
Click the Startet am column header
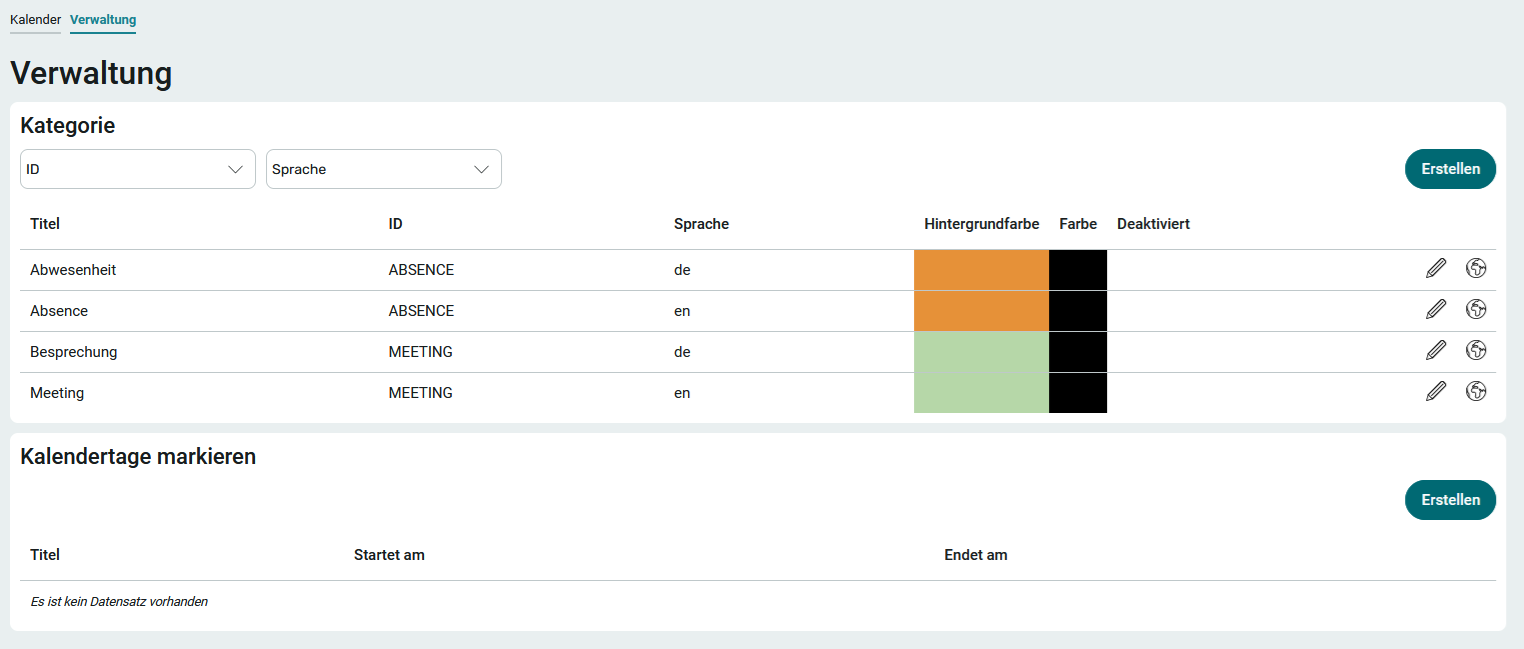[389, 555]
